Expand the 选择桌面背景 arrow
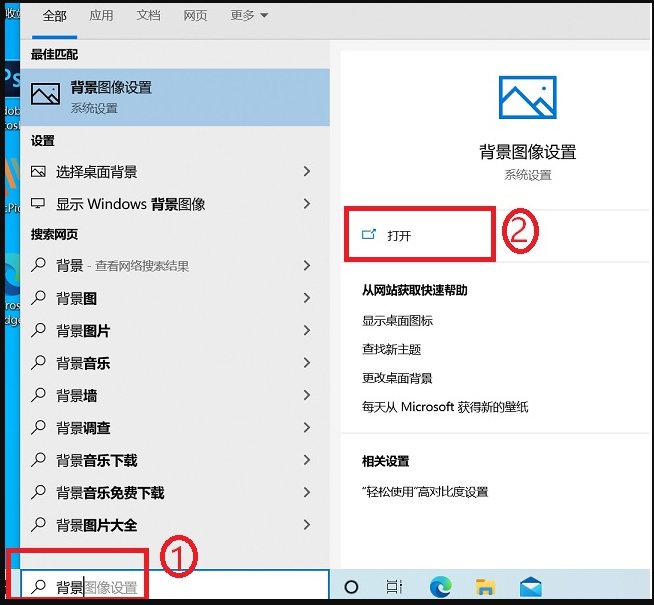 tap(307, 171)
